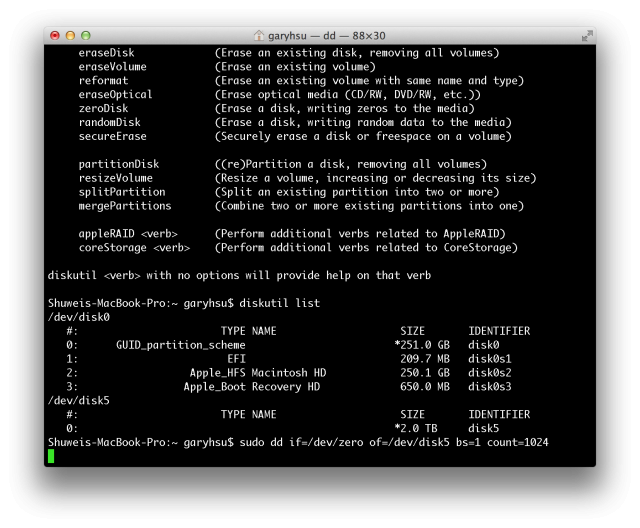The height and width of the screenshot is (528, 640).
Task: Click the '*2.0 TB' size value
Action: coord(416,428)
